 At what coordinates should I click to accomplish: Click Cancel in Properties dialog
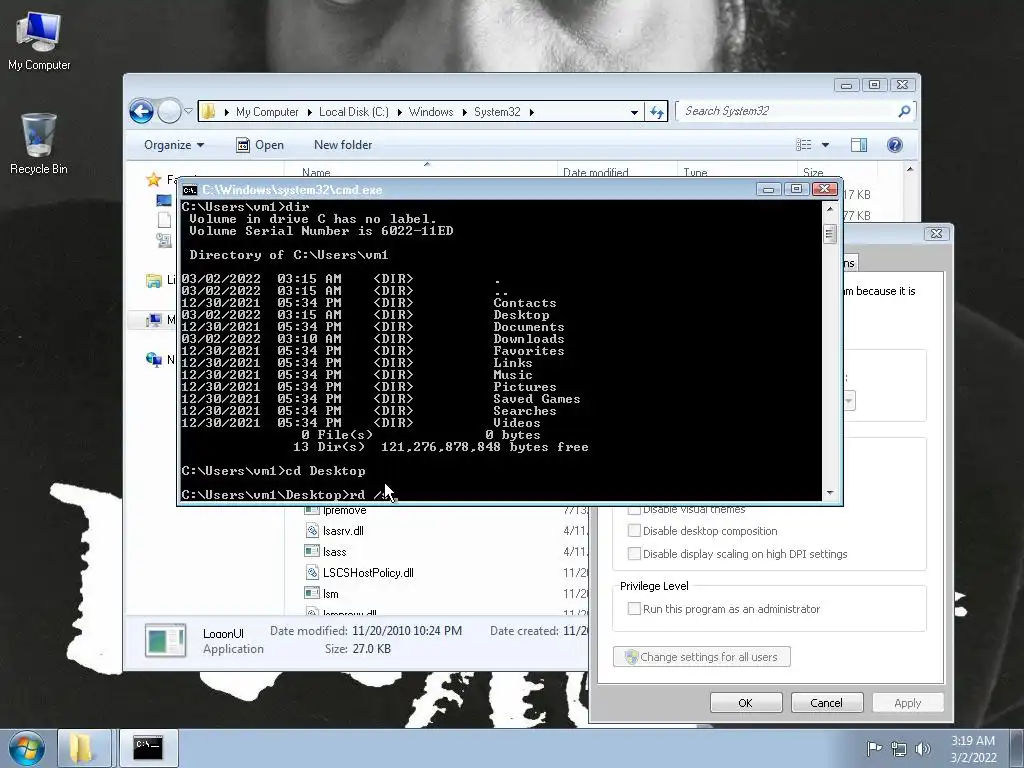tap(827, 703)
